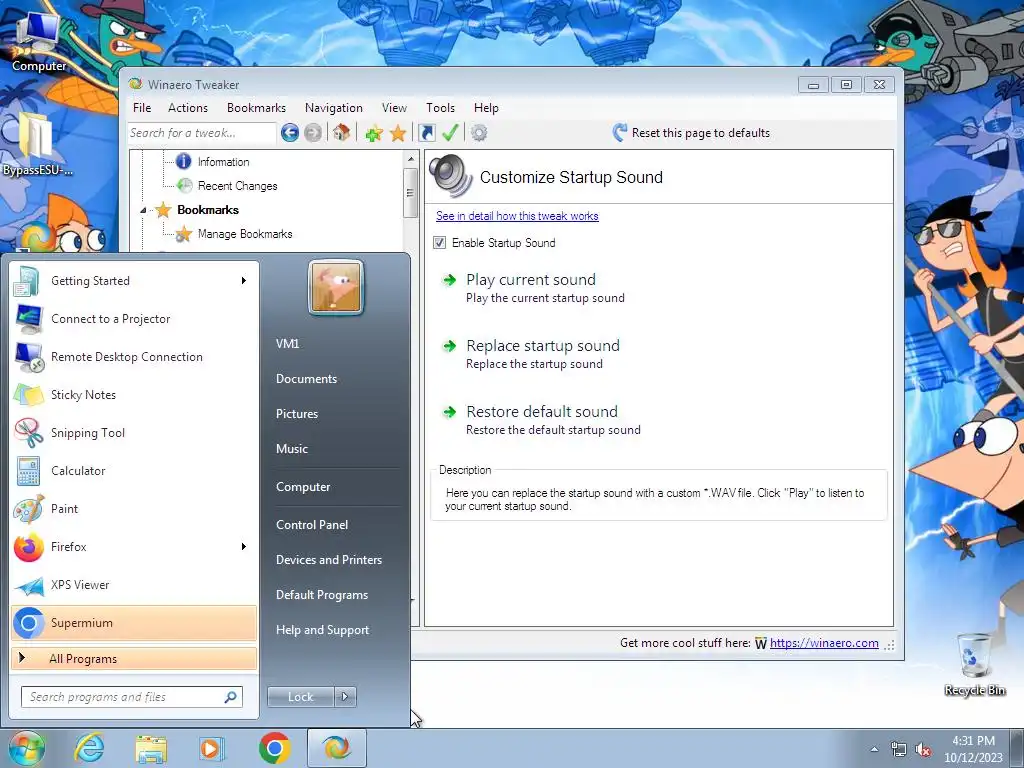Open the Recycle Bin desktop icon
Screen dimensions: 1024x768
[x=974, y=664]
